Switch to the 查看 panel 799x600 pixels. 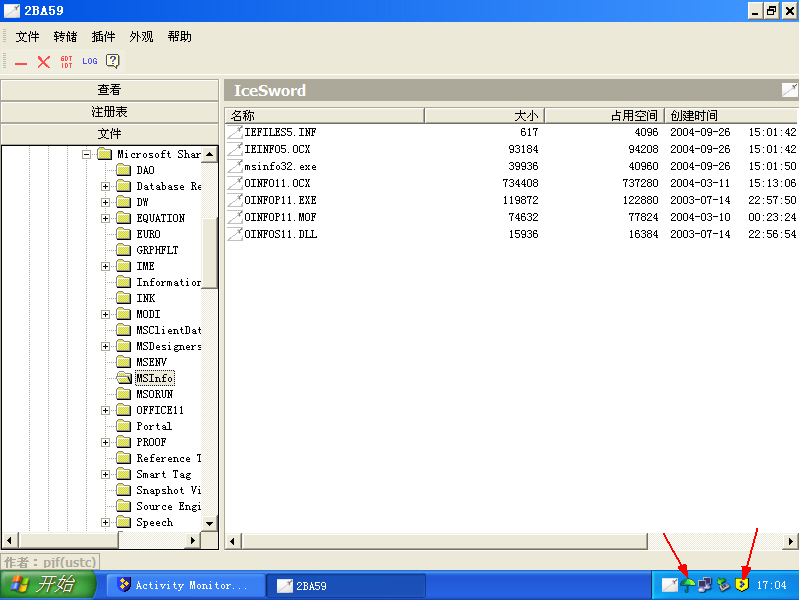(110, 90)
